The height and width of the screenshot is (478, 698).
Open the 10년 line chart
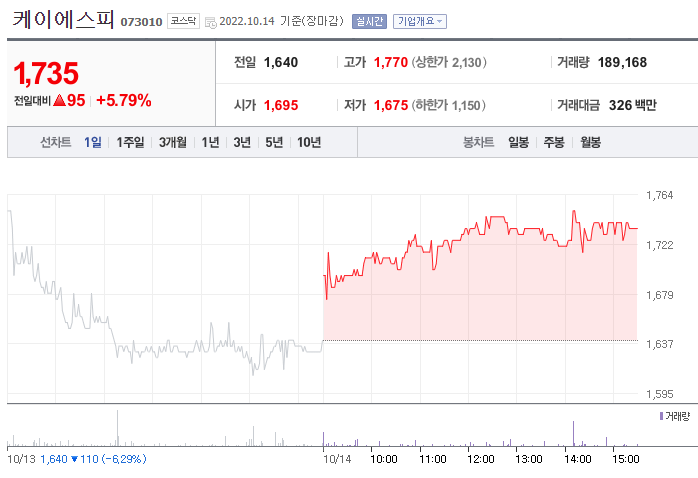[309, 142]
